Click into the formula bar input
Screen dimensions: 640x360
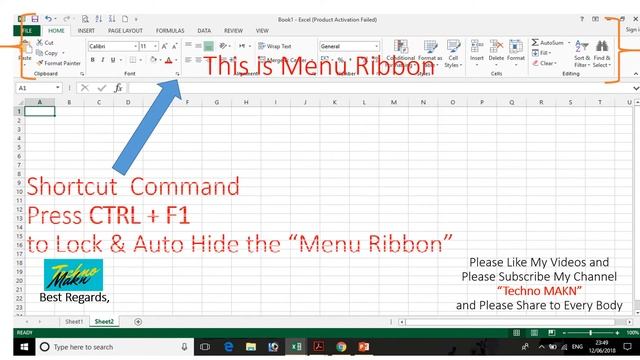click(380, 88)
